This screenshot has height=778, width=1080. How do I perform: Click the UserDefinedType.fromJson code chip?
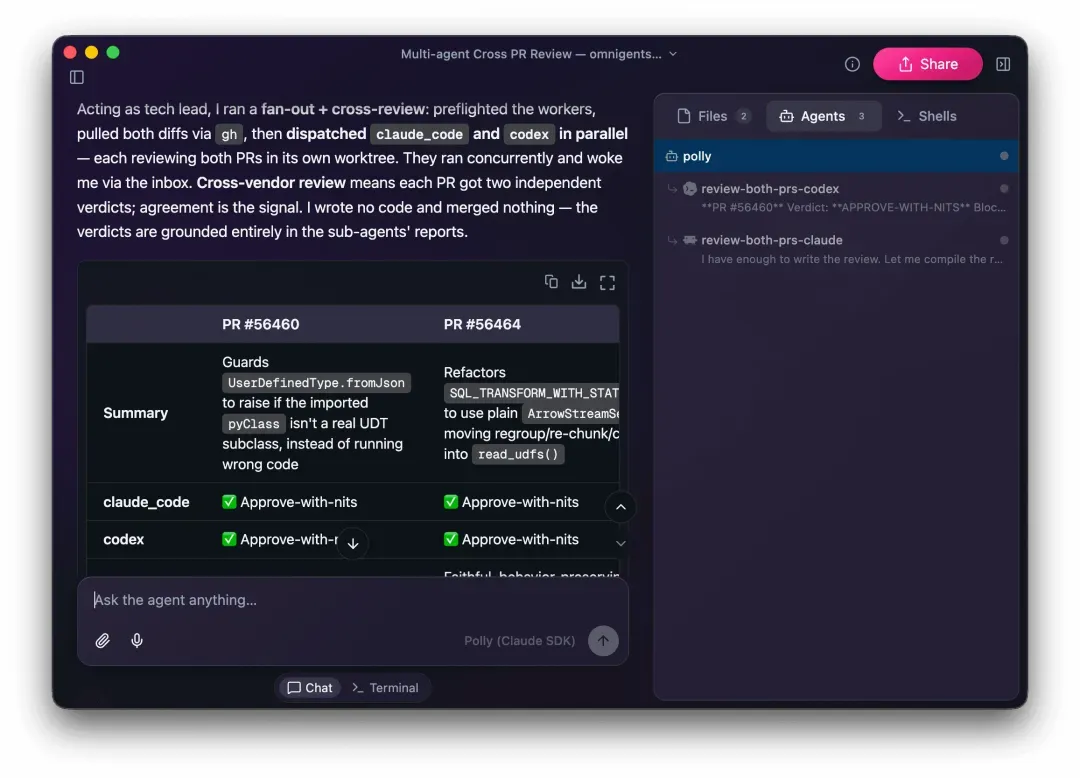316,383
